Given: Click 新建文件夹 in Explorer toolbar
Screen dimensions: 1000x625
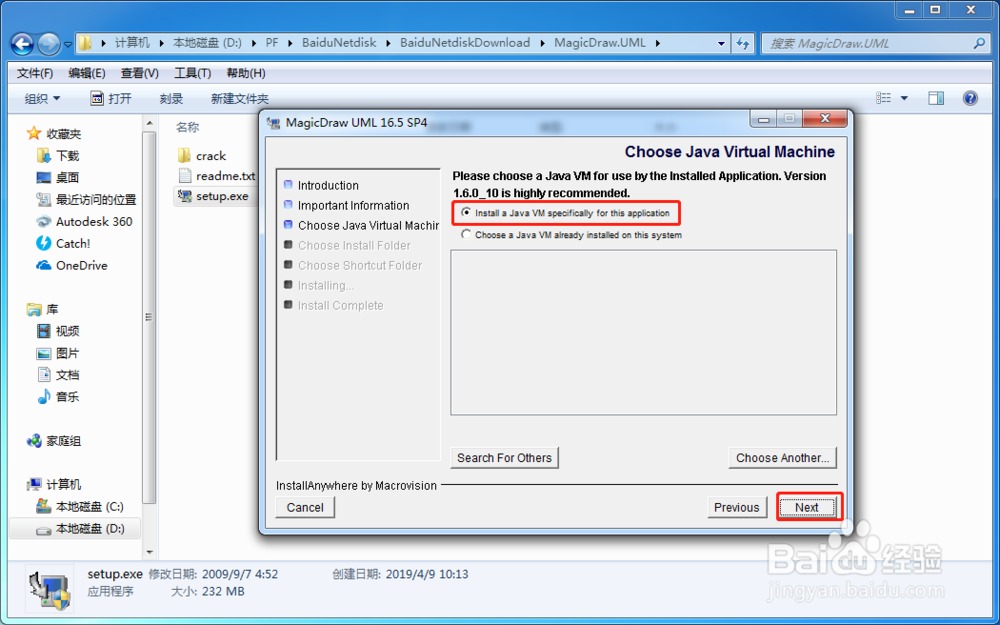Looking at the screenshot, I should pyautogui.click(x=240, y=99).
